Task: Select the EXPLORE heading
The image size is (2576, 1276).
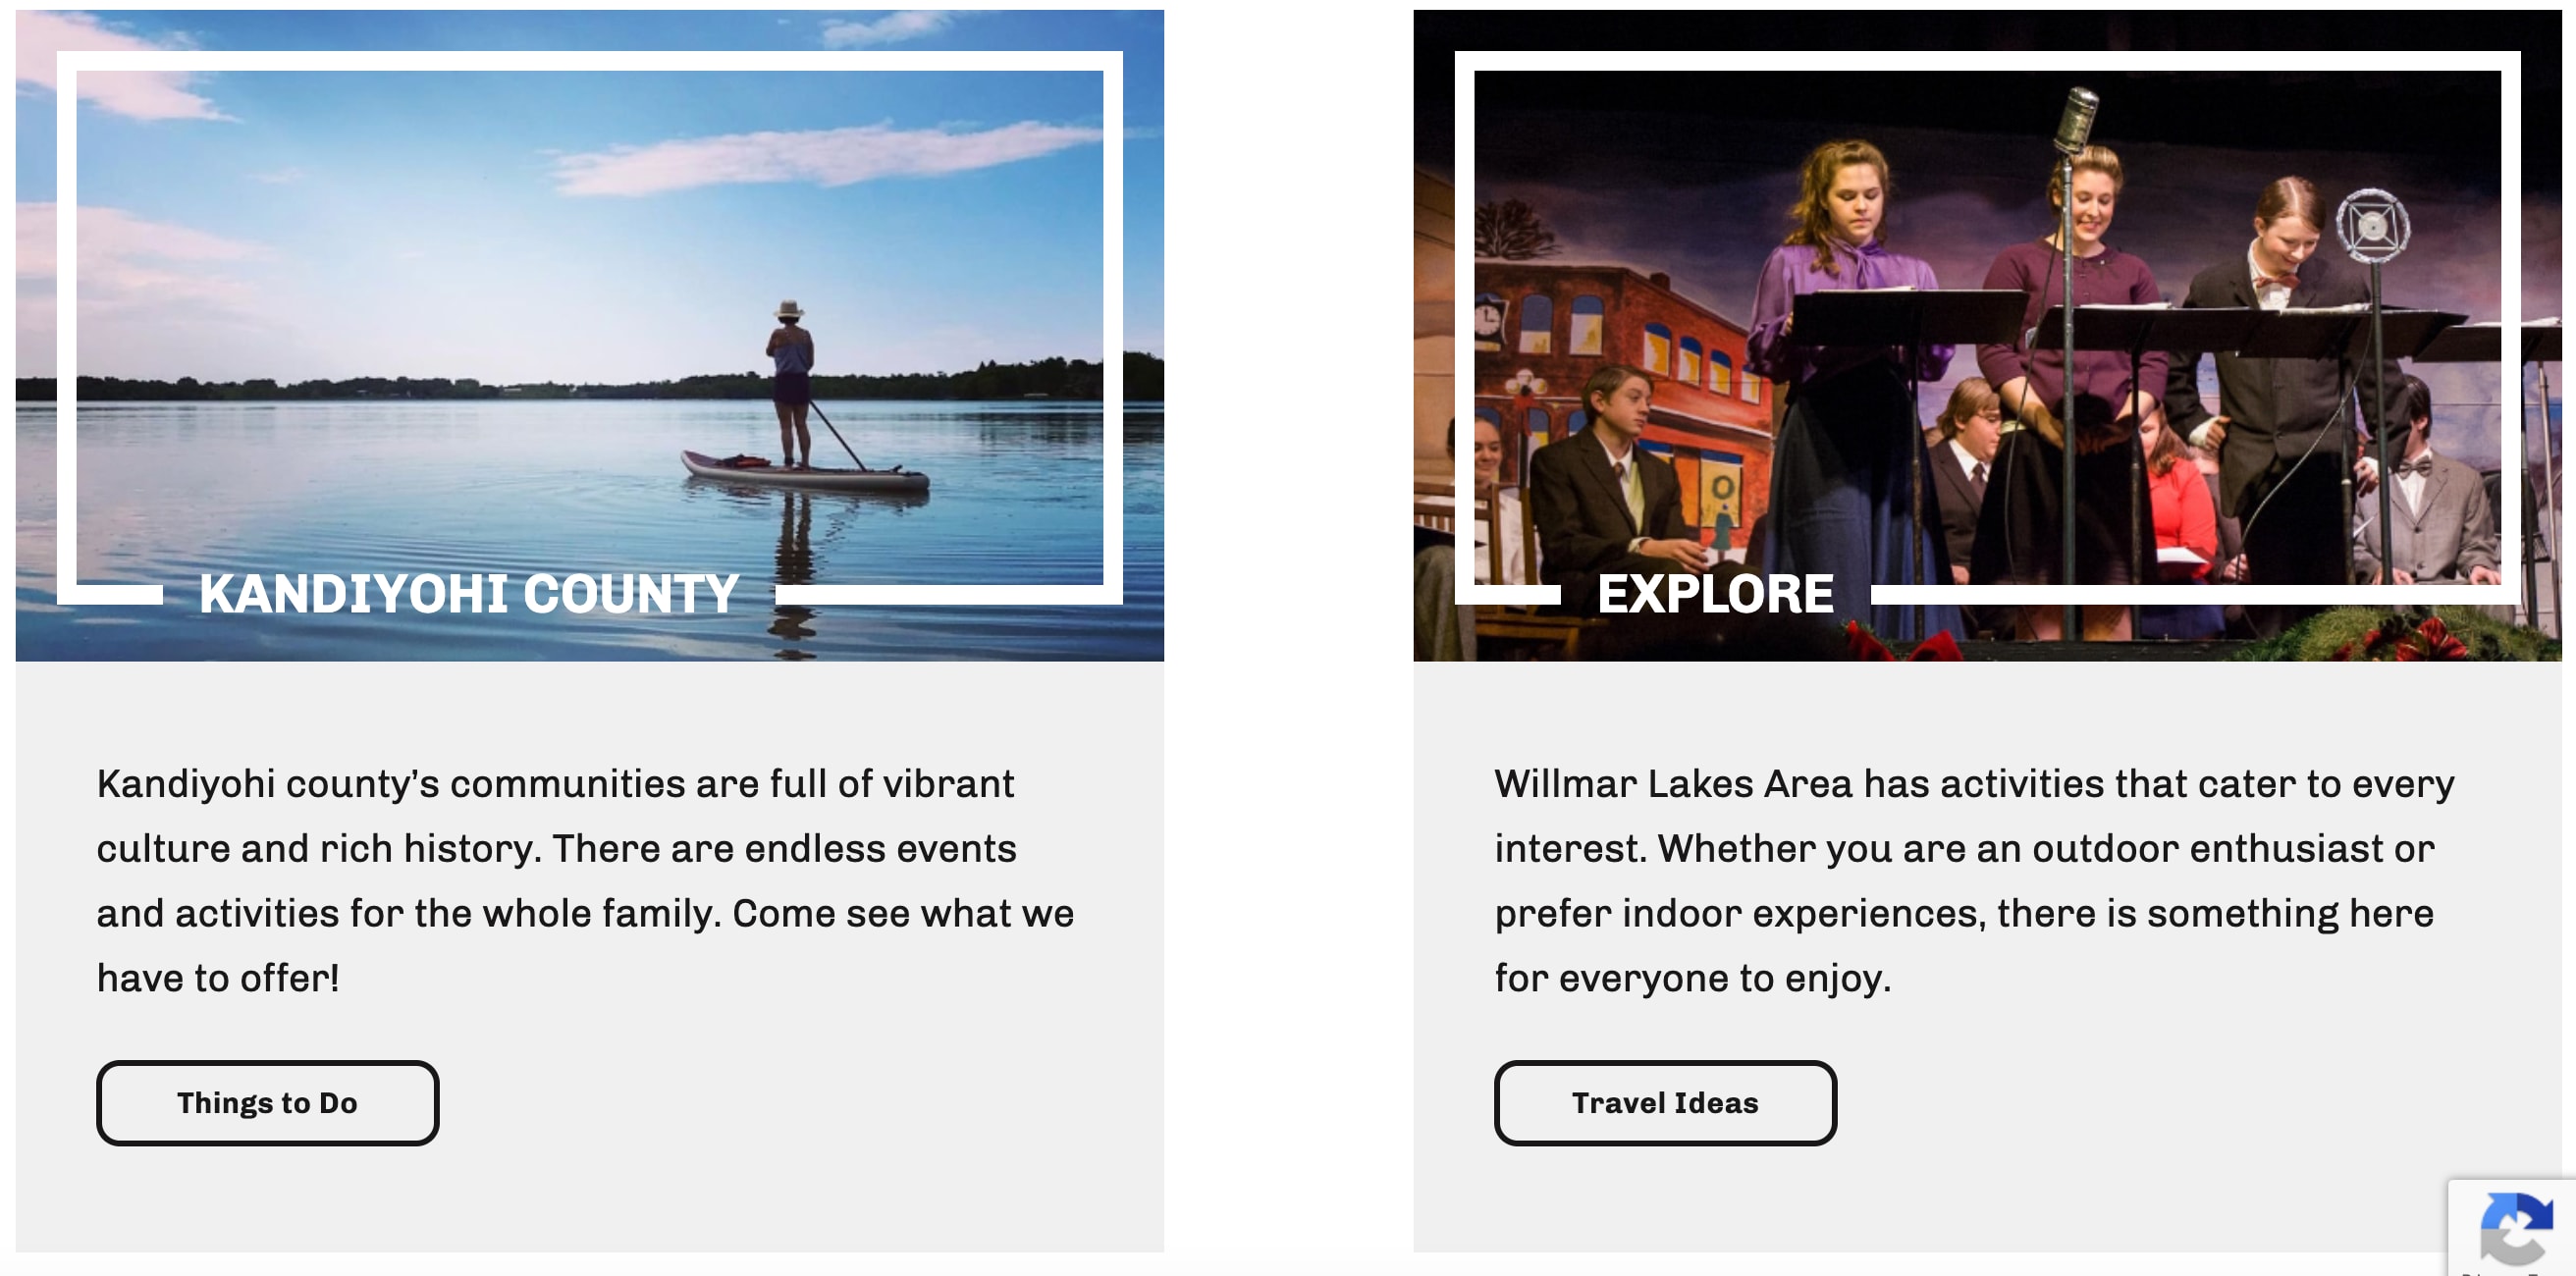Action: pos(1715,594)
